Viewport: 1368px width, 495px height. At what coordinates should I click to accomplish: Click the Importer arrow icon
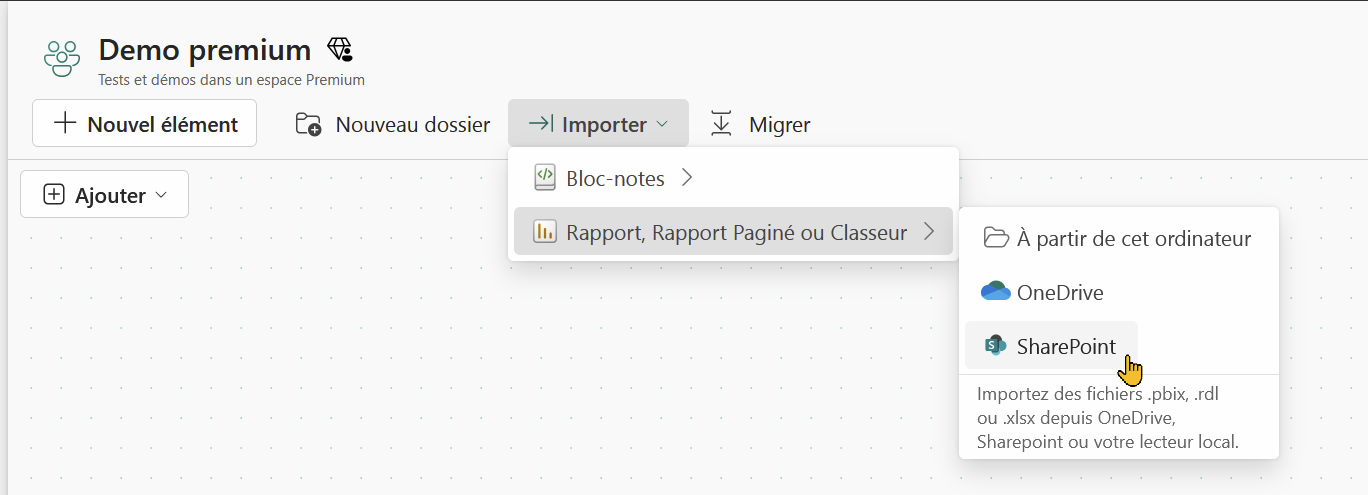pyautogui.click(x=541, y=124)
